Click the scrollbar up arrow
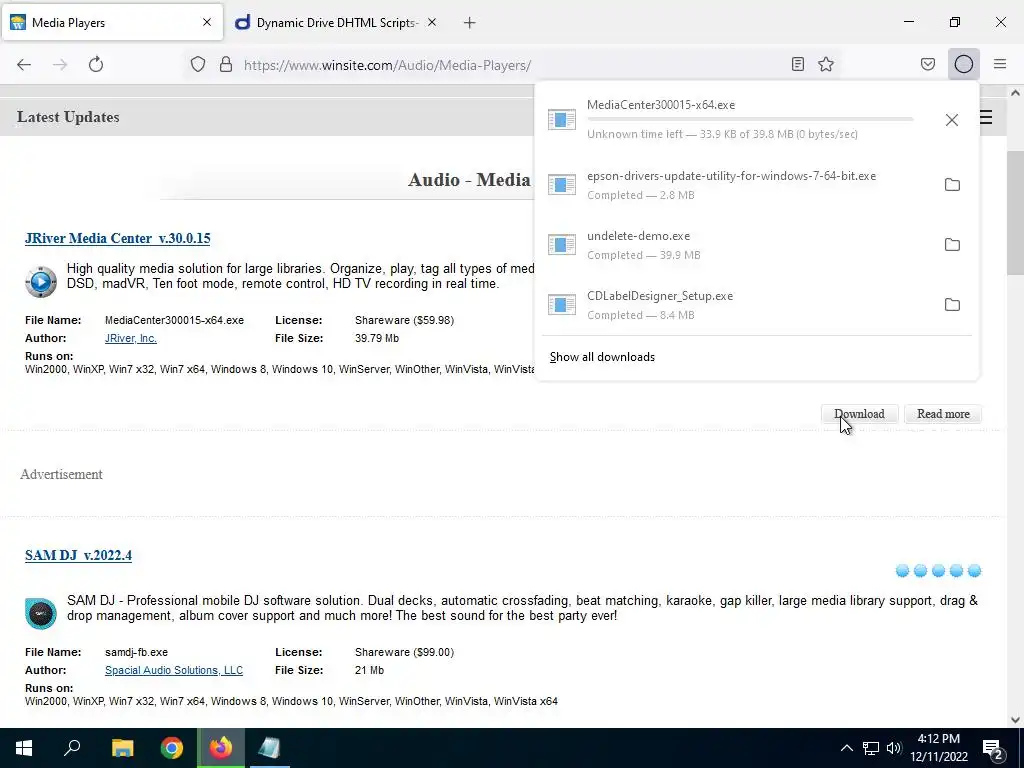Image resolution: width=1024 pixels, height=768 pixels. coord(1015,93)
